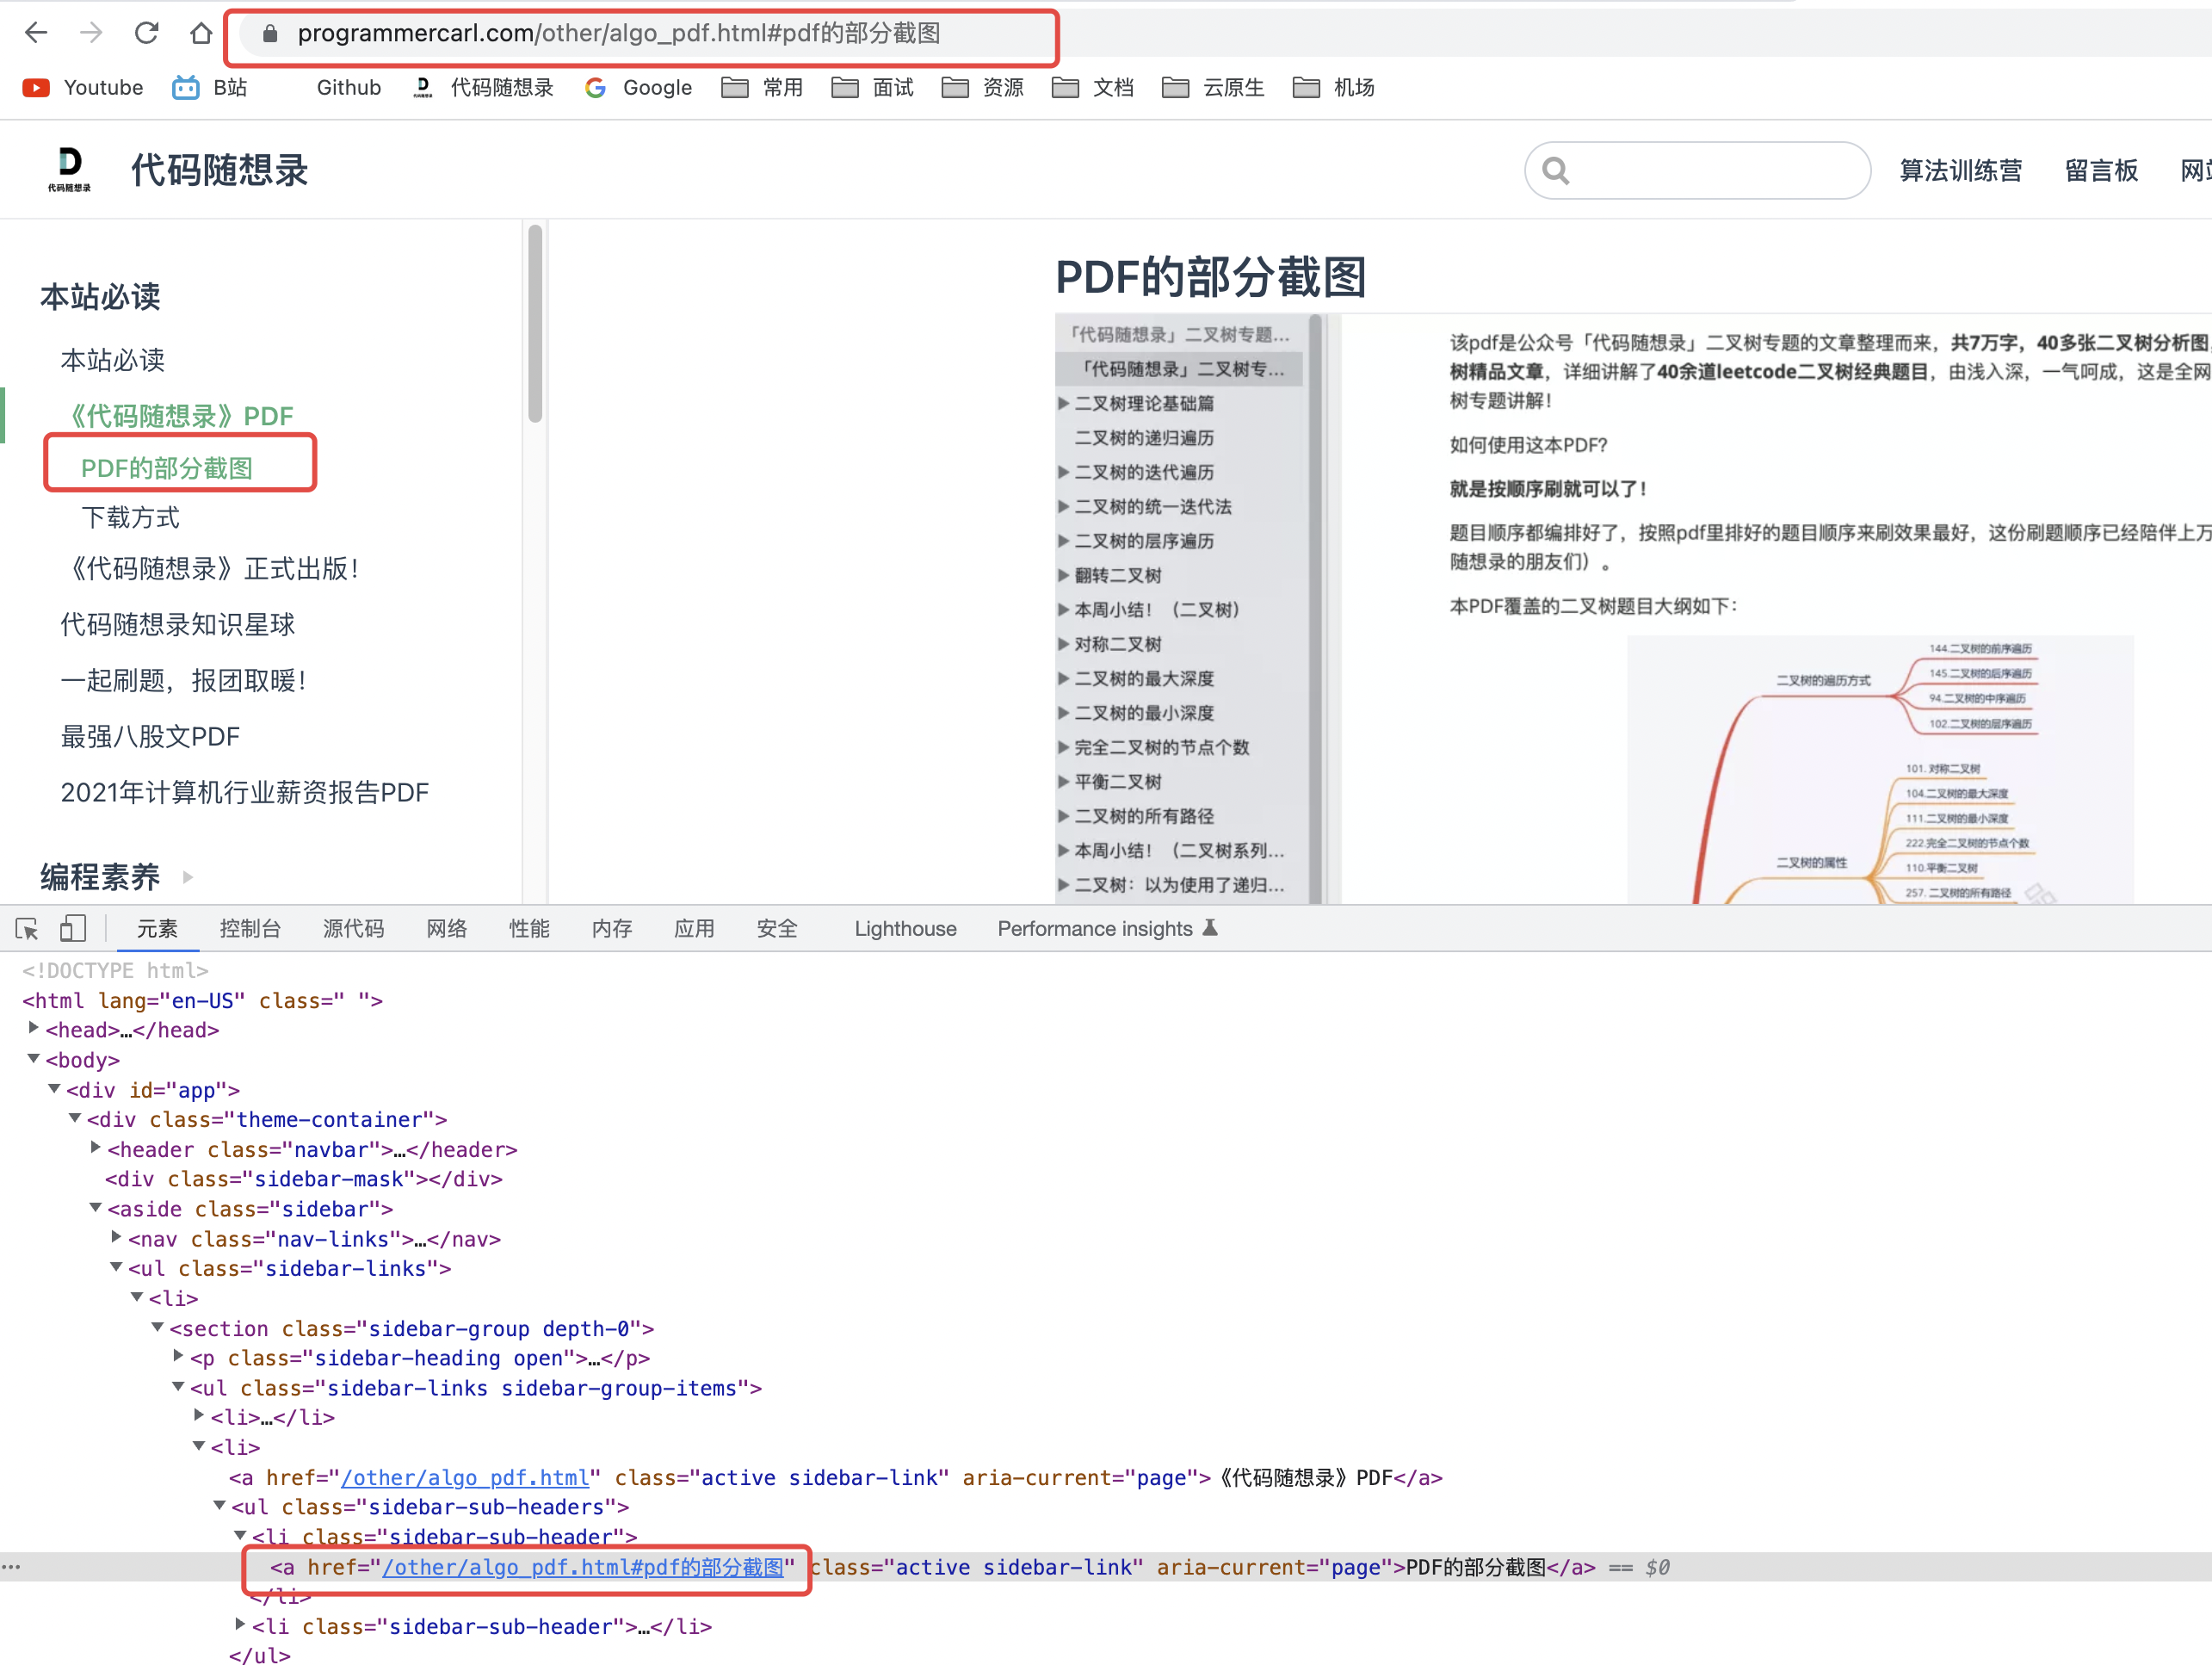Screen dimensions: 2212x1665
Task: Open 《代码随想录》PDF page
Action: click(178, 414)
